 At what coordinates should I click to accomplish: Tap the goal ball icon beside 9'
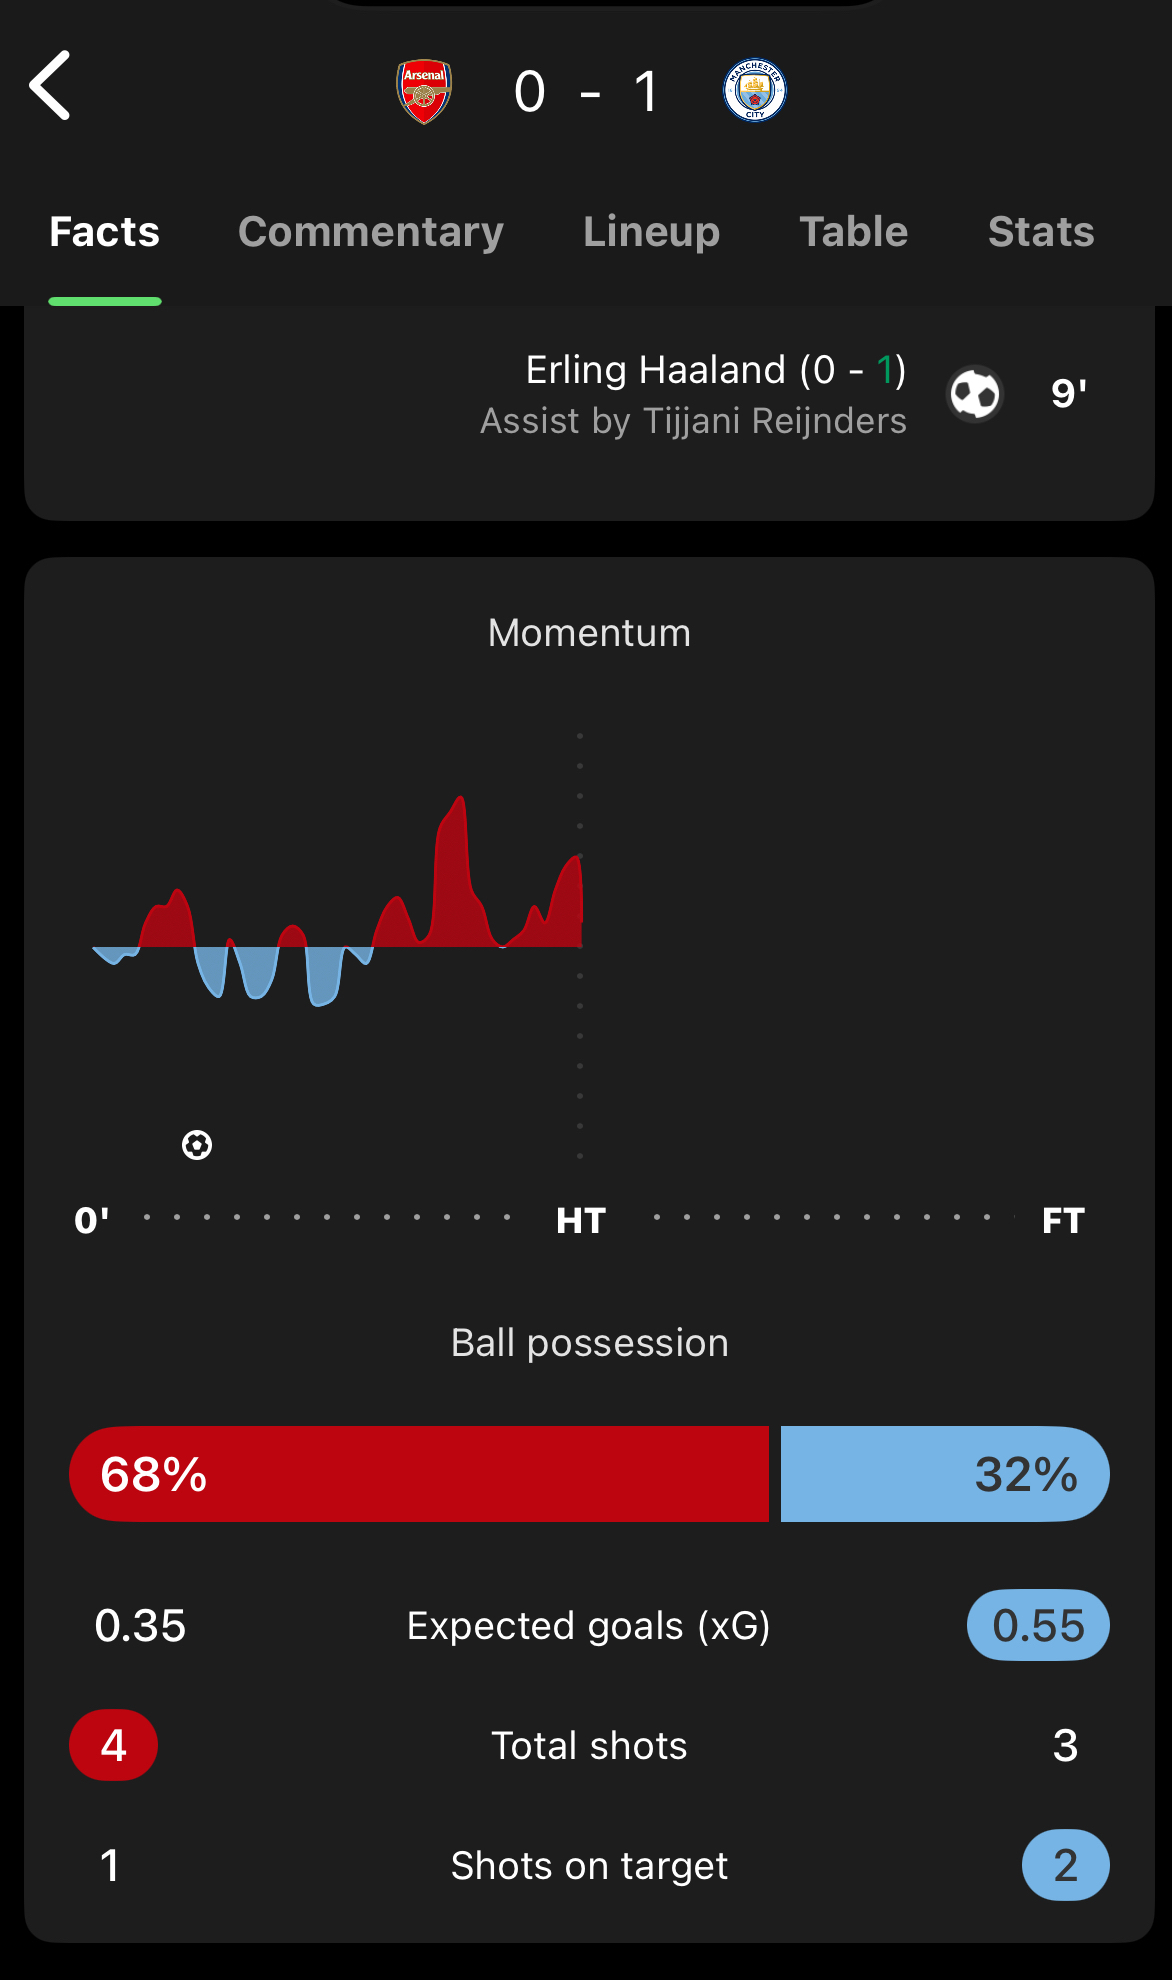click(974, 394)
